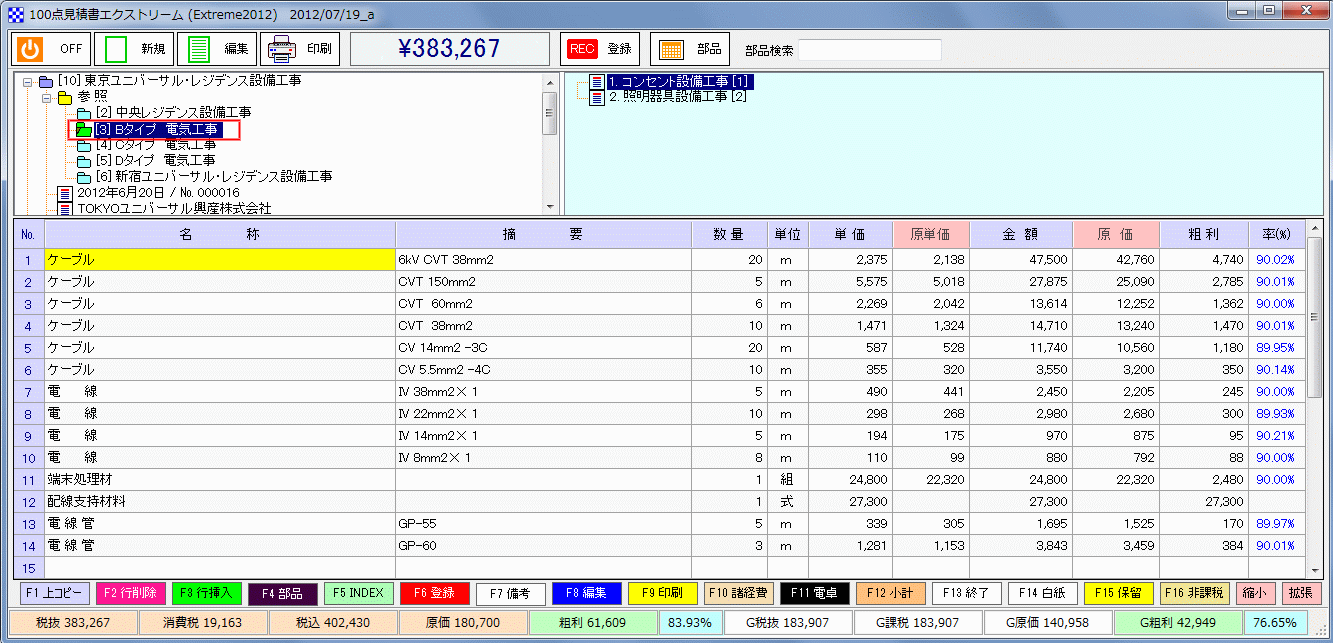The width and height of the screenshot is (1333, 643).
Task: Open the calculator with the F11 電卓 button
Action: [x=813, y=592]
